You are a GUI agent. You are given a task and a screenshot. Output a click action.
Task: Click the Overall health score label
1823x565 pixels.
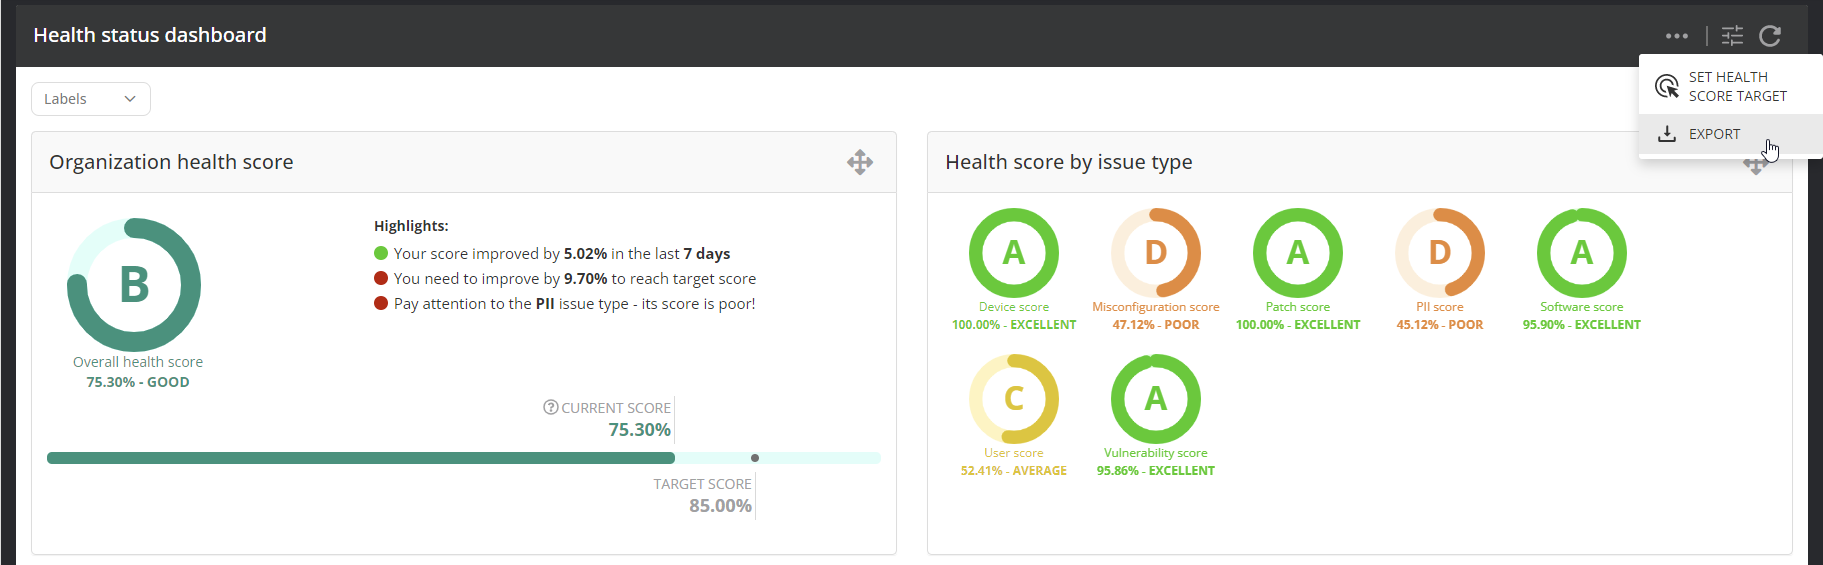click(138, 362)
